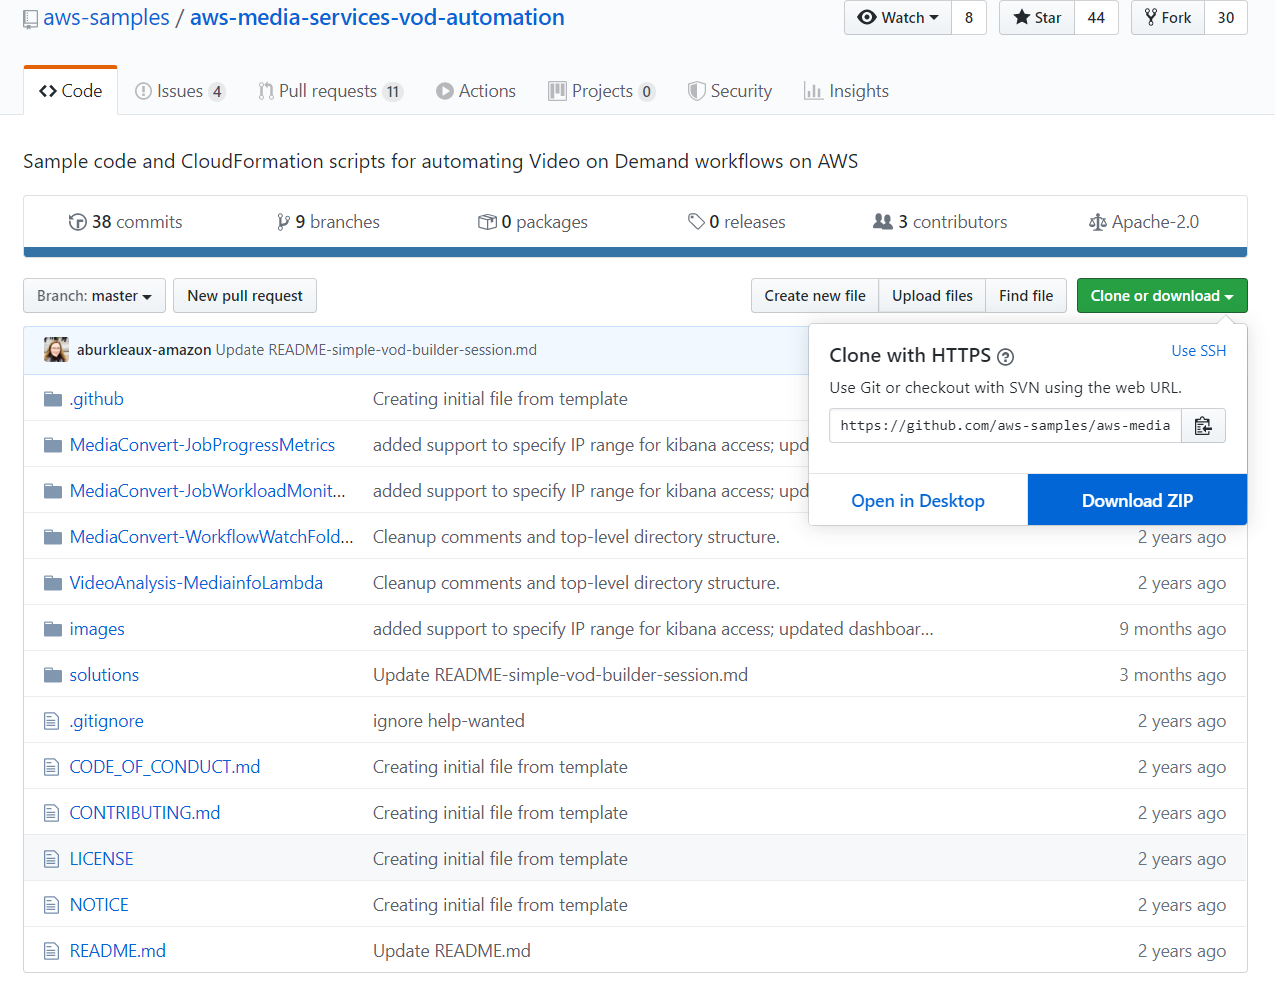View the 3 contributors

point(940,222)
